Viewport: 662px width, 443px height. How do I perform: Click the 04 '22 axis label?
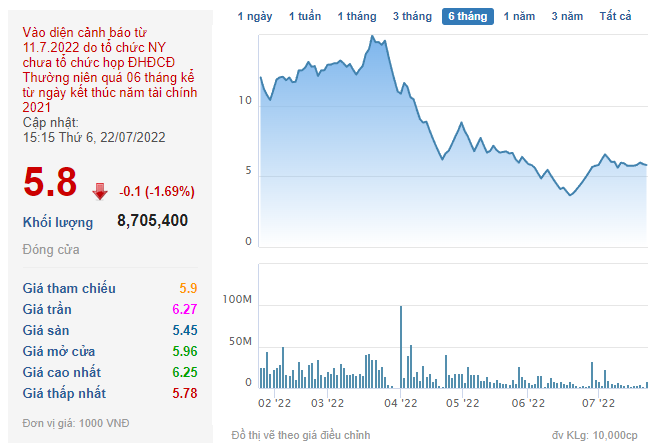(x=402, y=403)
